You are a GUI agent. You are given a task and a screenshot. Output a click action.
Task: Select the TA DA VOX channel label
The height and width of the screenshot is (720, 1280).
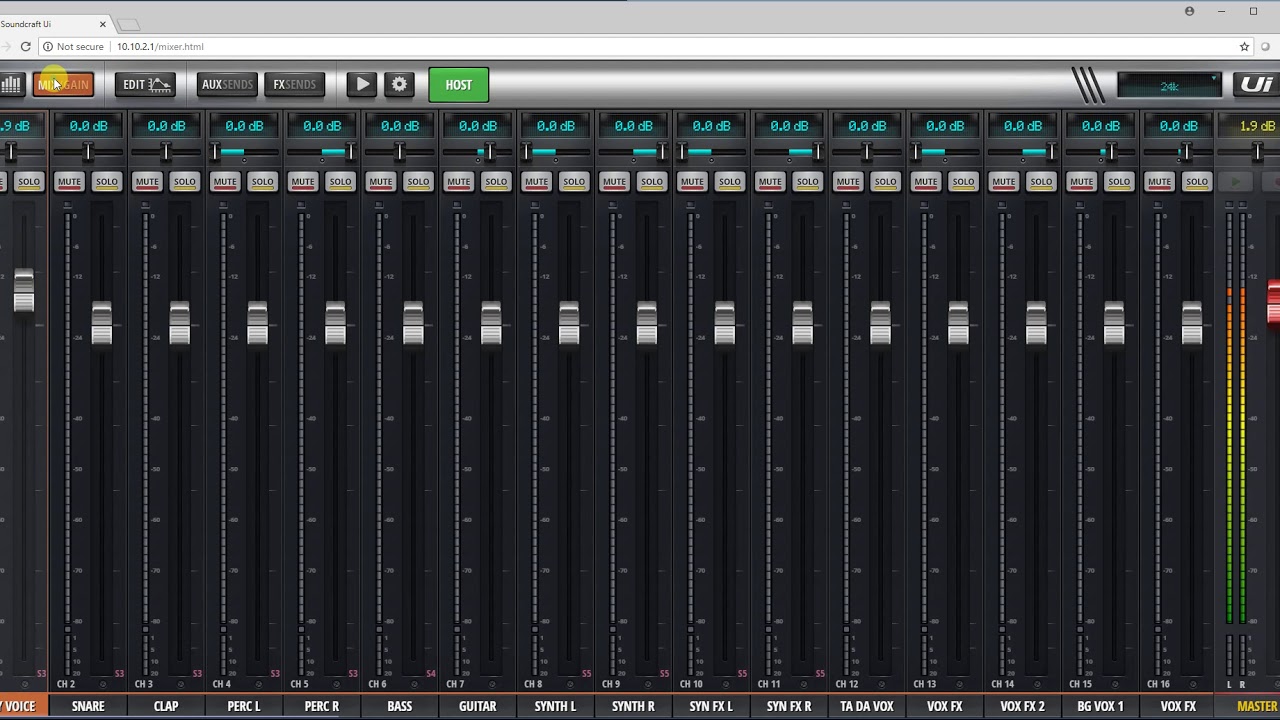click(868, 706)
